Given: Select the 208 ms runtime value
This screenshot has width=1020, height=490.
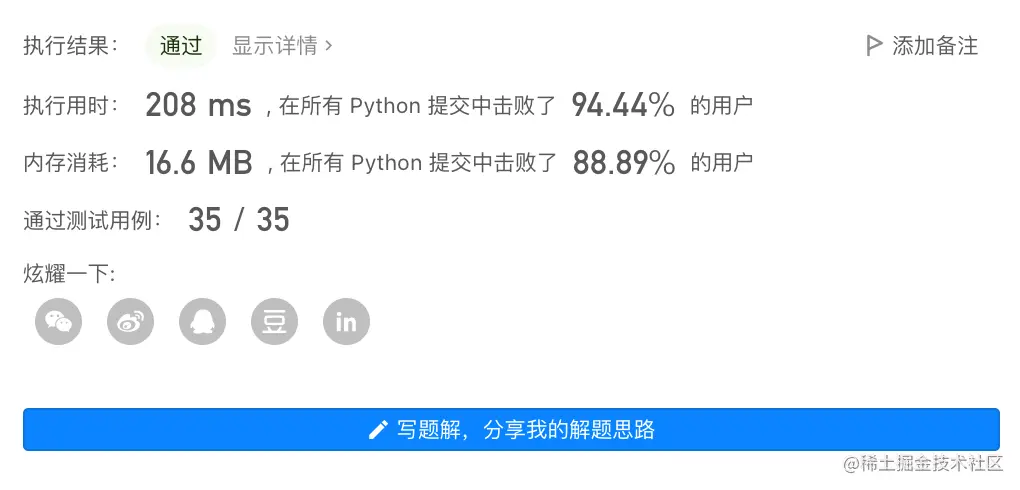Looking at the screenshot, I should pyautogui.click(x=198, y=104).
